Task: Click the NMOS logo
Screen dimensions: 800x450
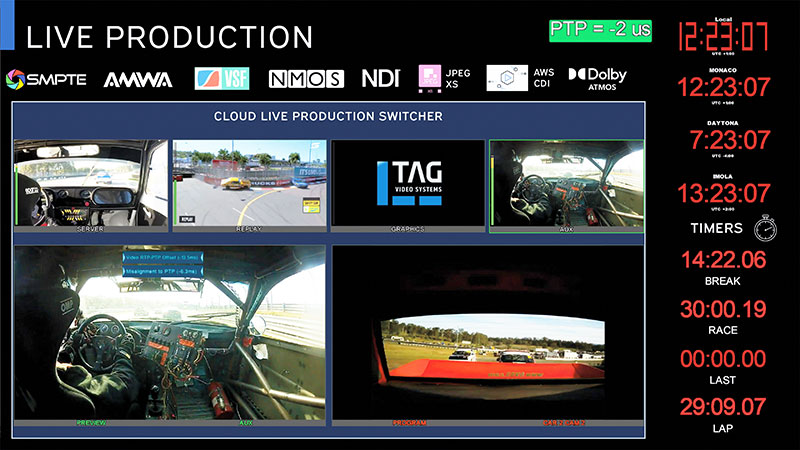Action: coord(306,79)
